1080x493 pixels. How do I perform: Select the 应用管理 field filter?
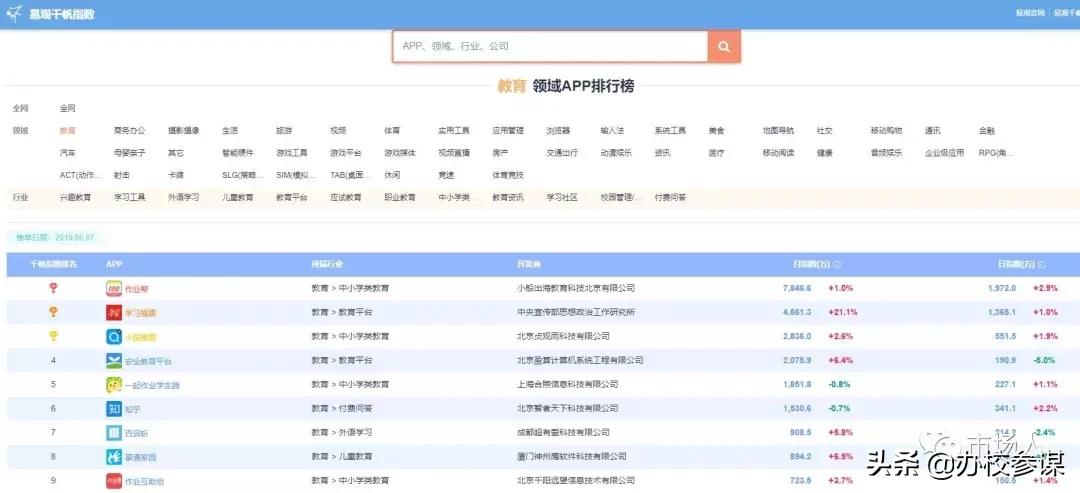[508, 130]
